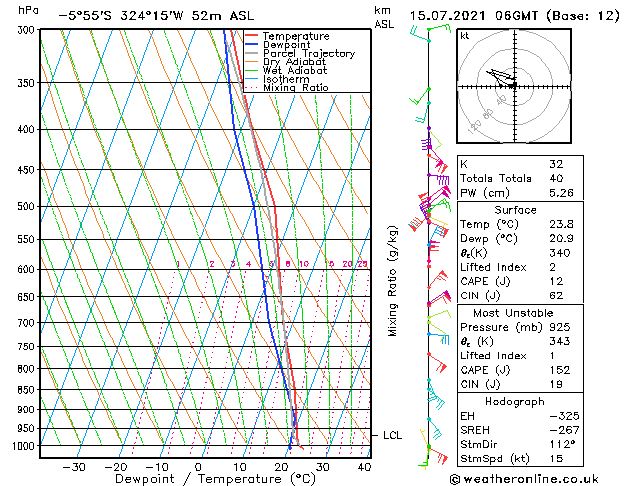Viewport: 629px width, 486px height.
Task: Click the hodograph wind arrow center
Action: pyautogui.click(x=500, y=78)
